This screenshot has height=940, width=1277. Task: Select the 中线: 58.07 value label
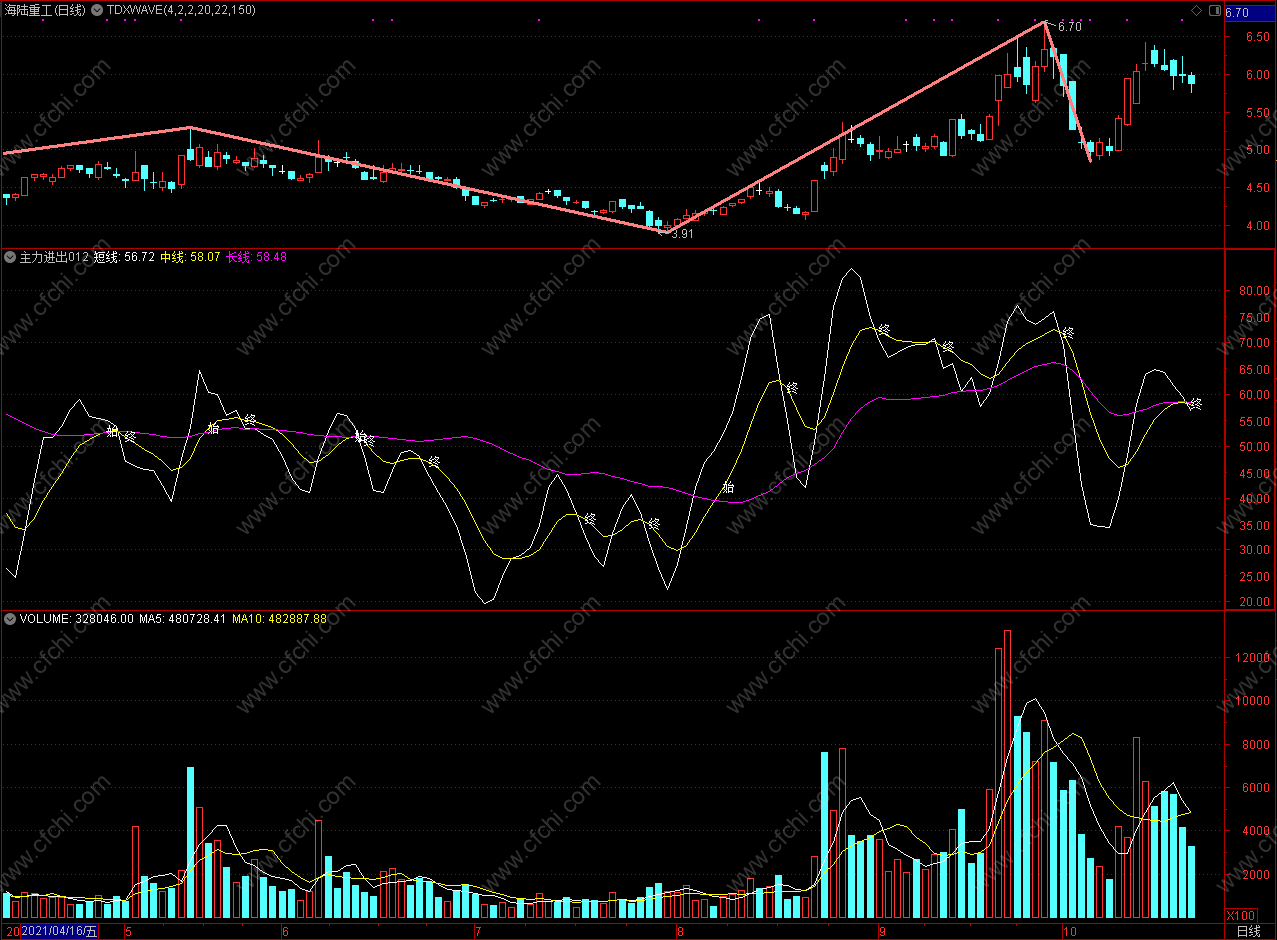pyautogui.click(x=190, y=257)
